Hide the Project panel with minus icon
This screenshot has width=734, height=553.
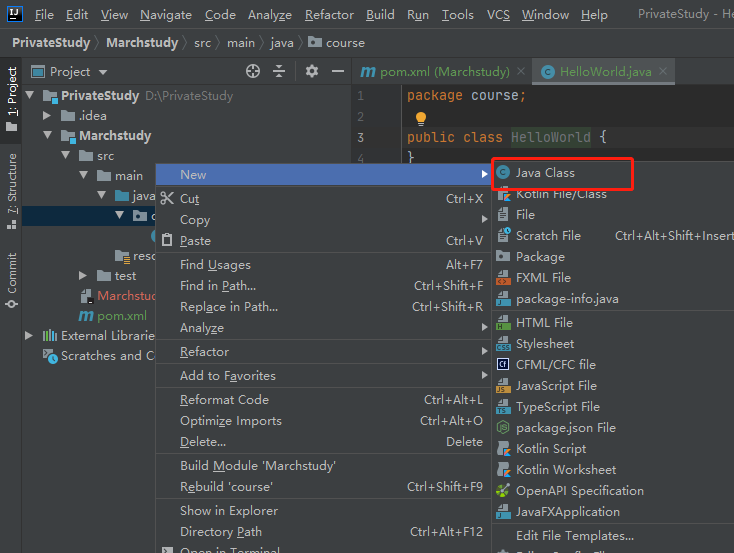pyautogui.click(x=338, y=71)
